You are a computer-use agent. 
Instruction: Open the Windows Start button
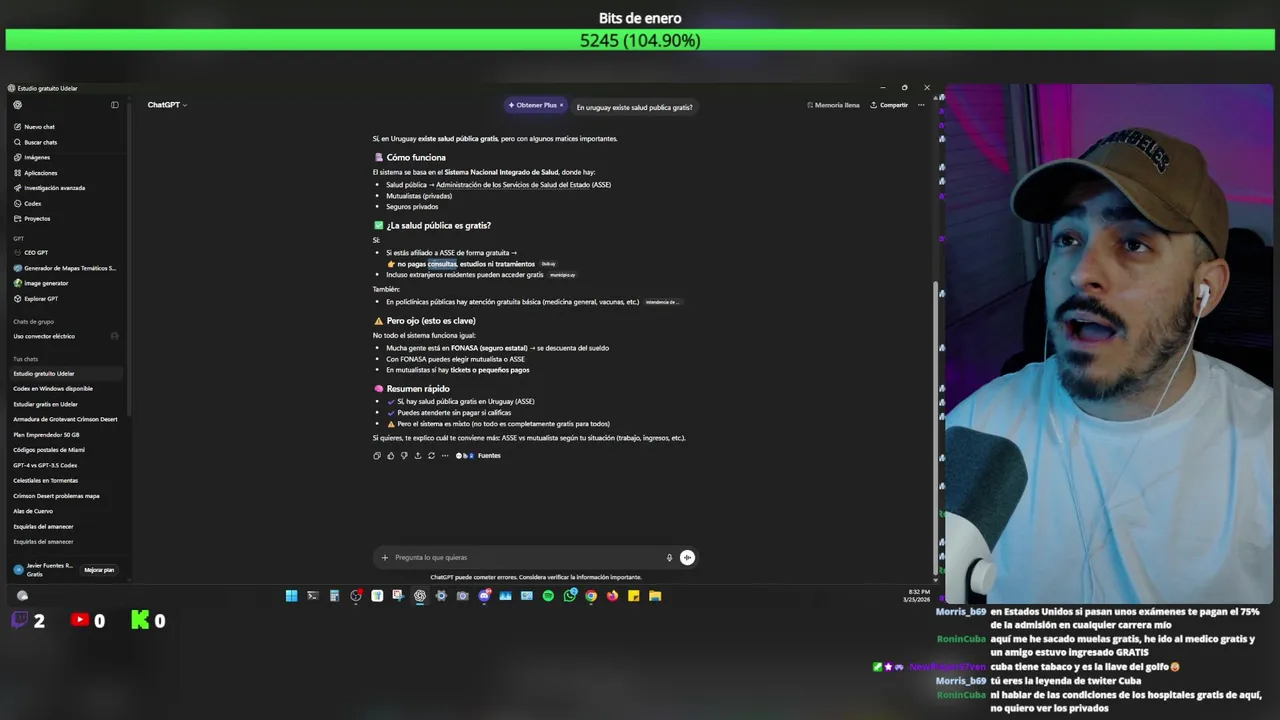click(291, 596)
